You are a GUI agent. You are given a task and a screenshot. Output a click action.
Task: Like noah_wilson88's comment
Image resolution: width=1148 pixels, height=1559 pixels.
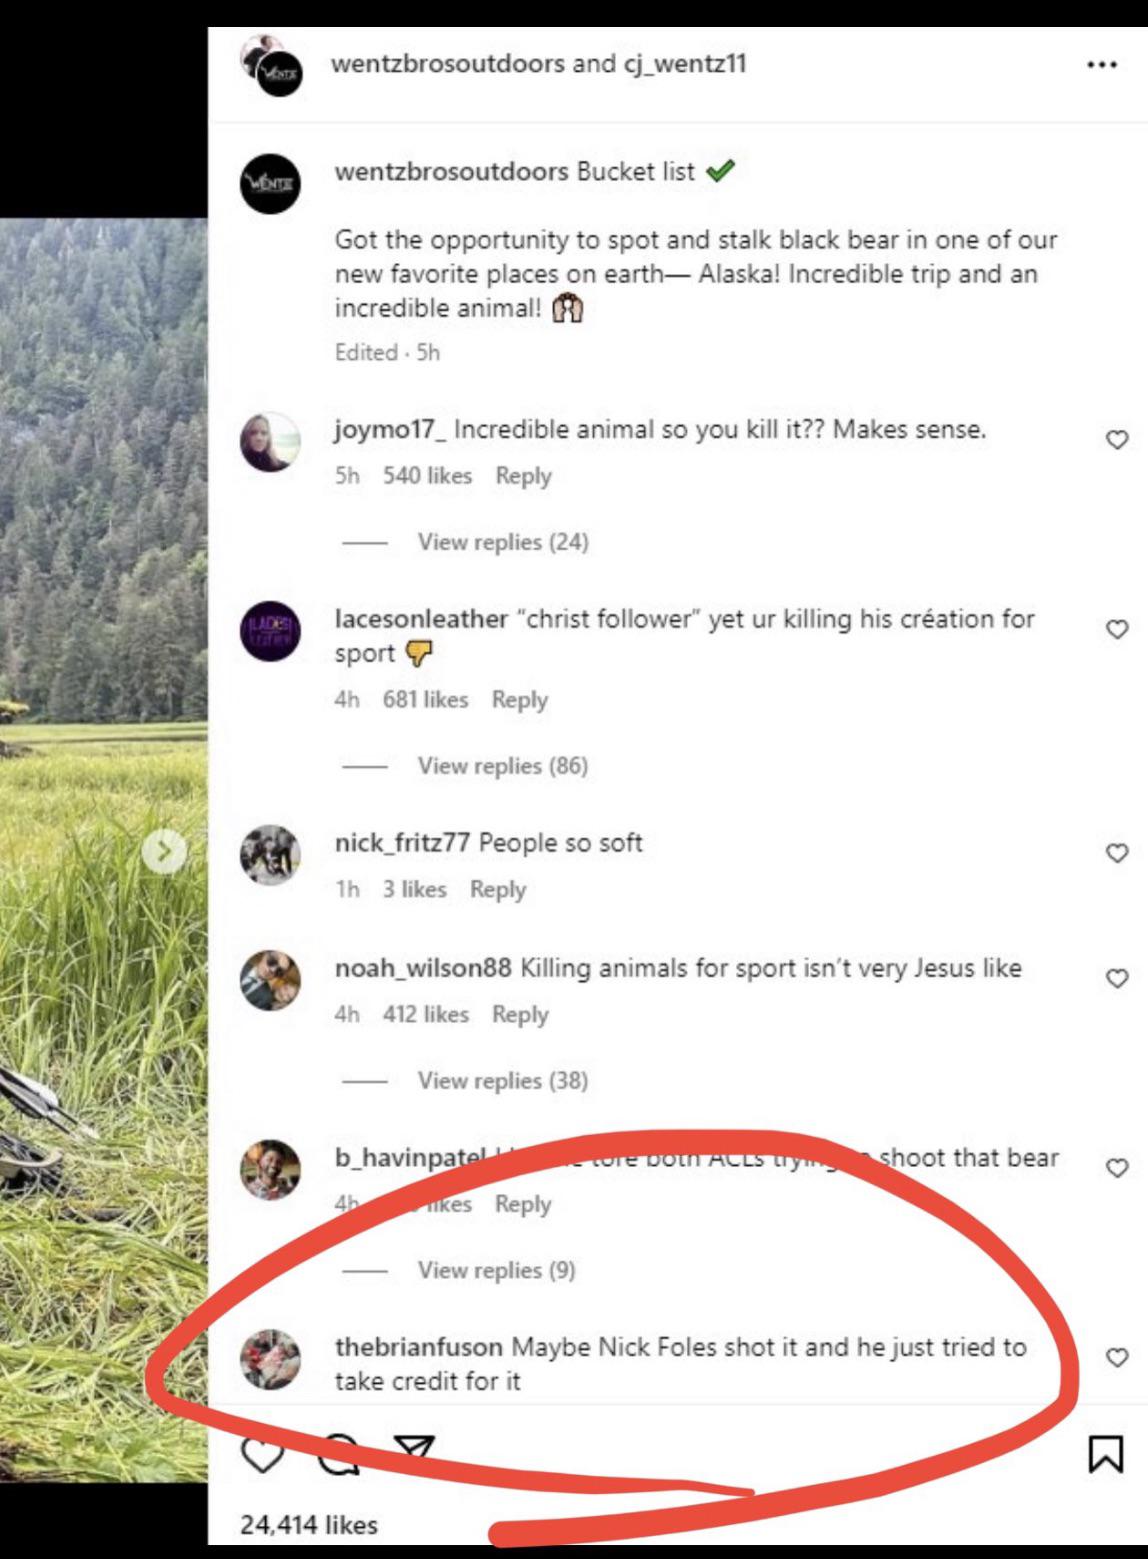click(1117, 978)
